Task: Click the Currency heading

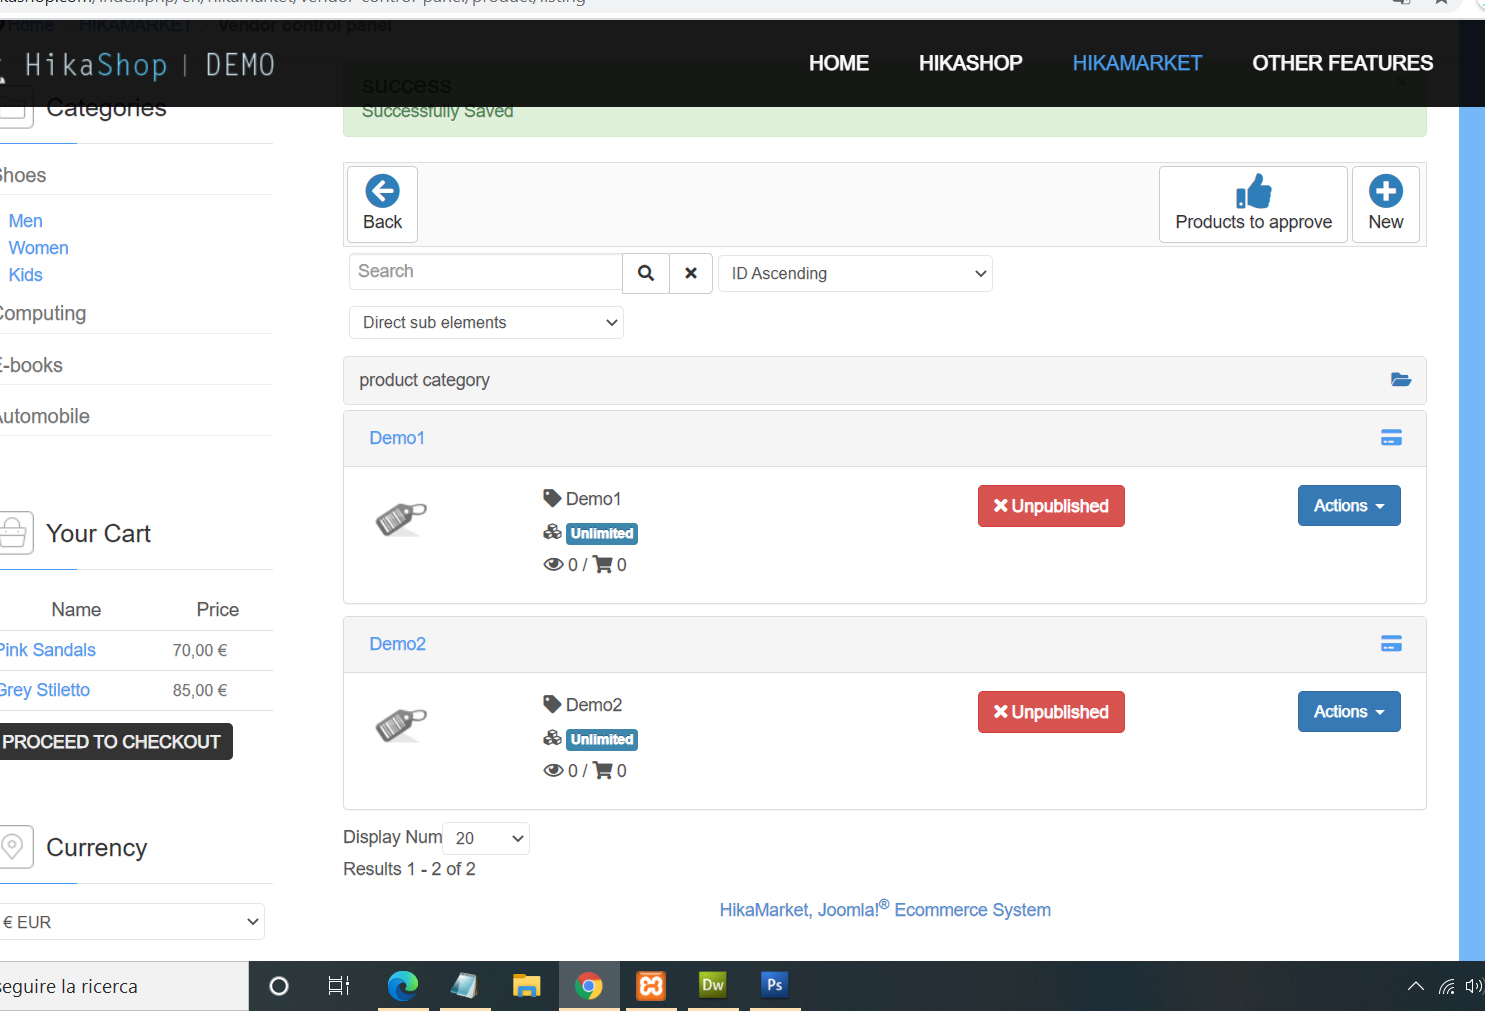Action: point(96,848)
